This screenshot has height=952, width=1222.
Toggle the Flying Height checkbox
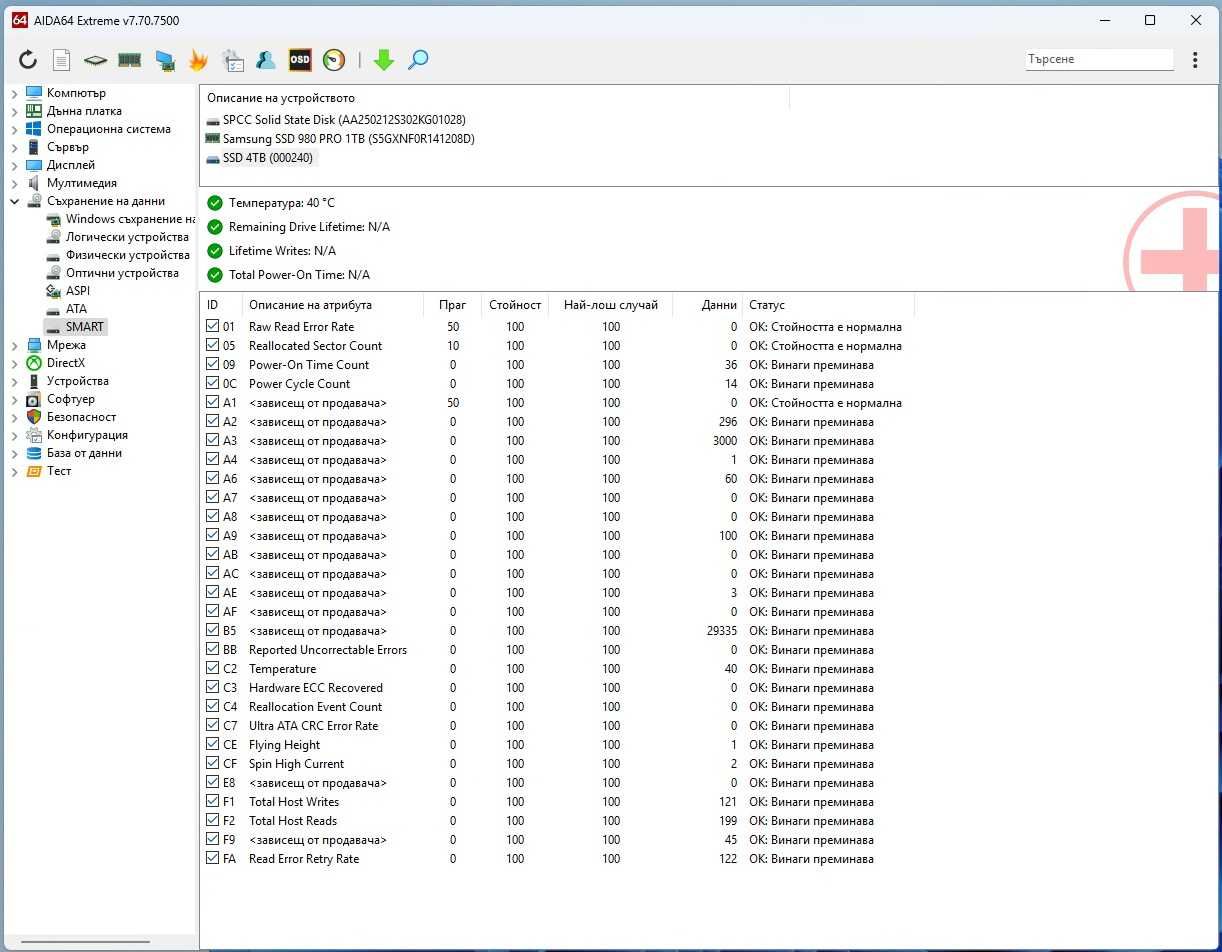212,744
